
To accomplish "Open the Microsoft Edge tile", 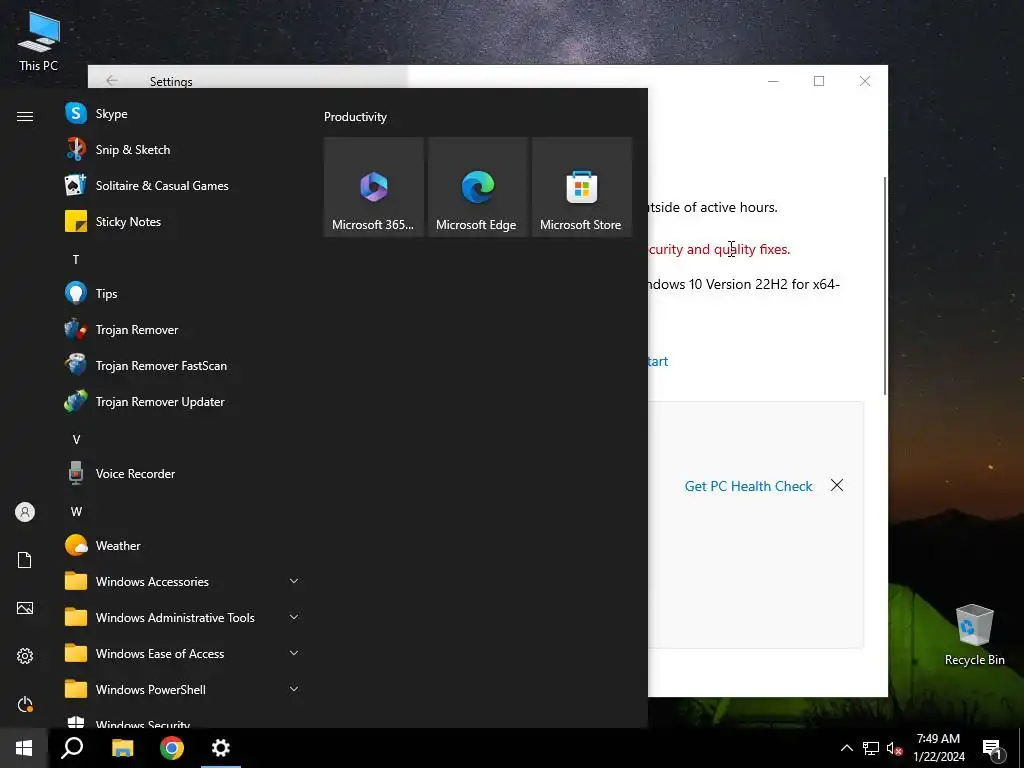I will tap(477, 187).
